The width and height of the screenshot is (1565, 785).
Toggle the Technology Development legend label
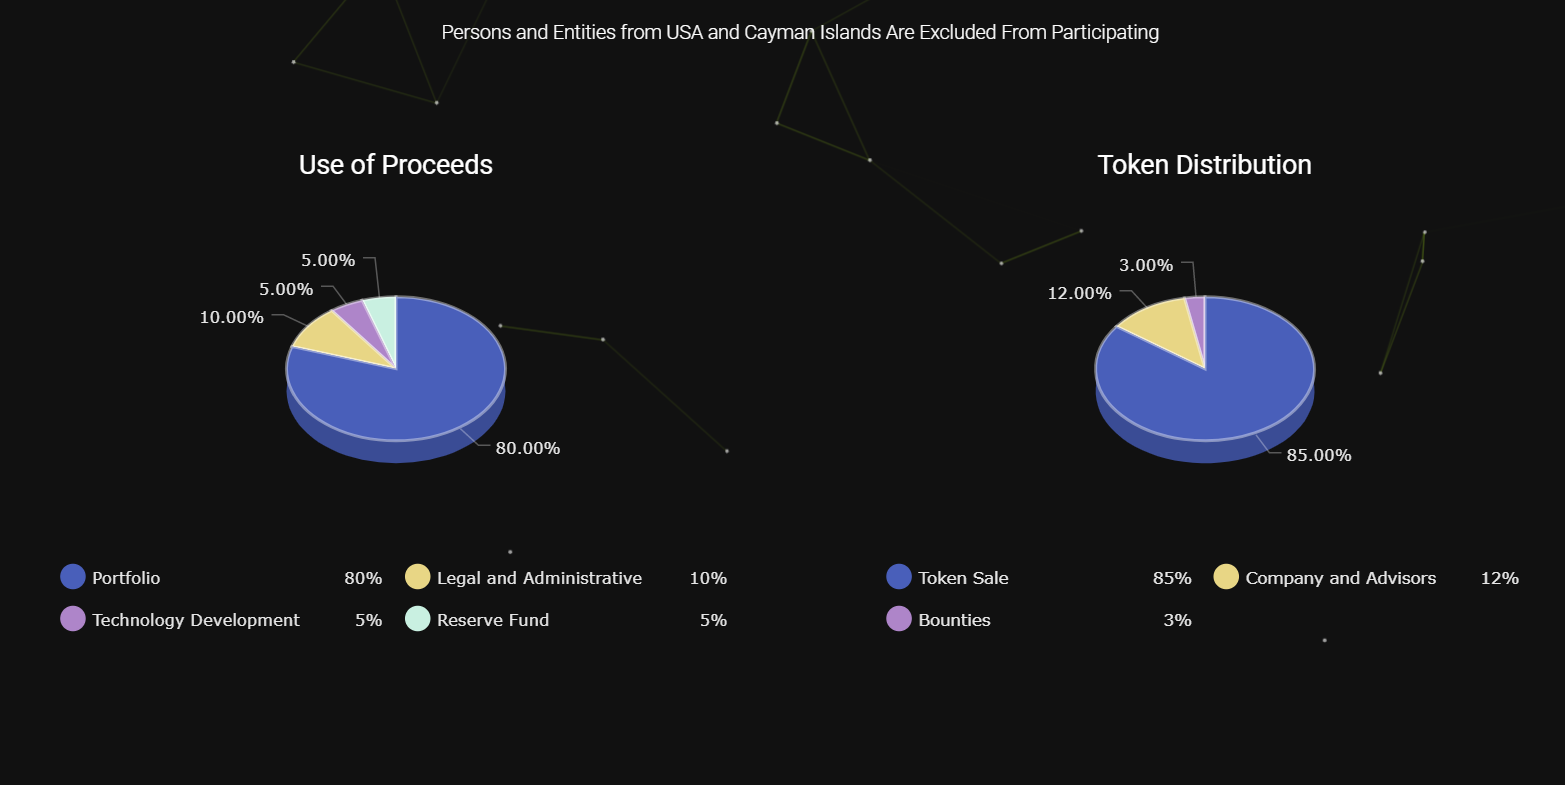pyautogui.click(x=196, y=620)
